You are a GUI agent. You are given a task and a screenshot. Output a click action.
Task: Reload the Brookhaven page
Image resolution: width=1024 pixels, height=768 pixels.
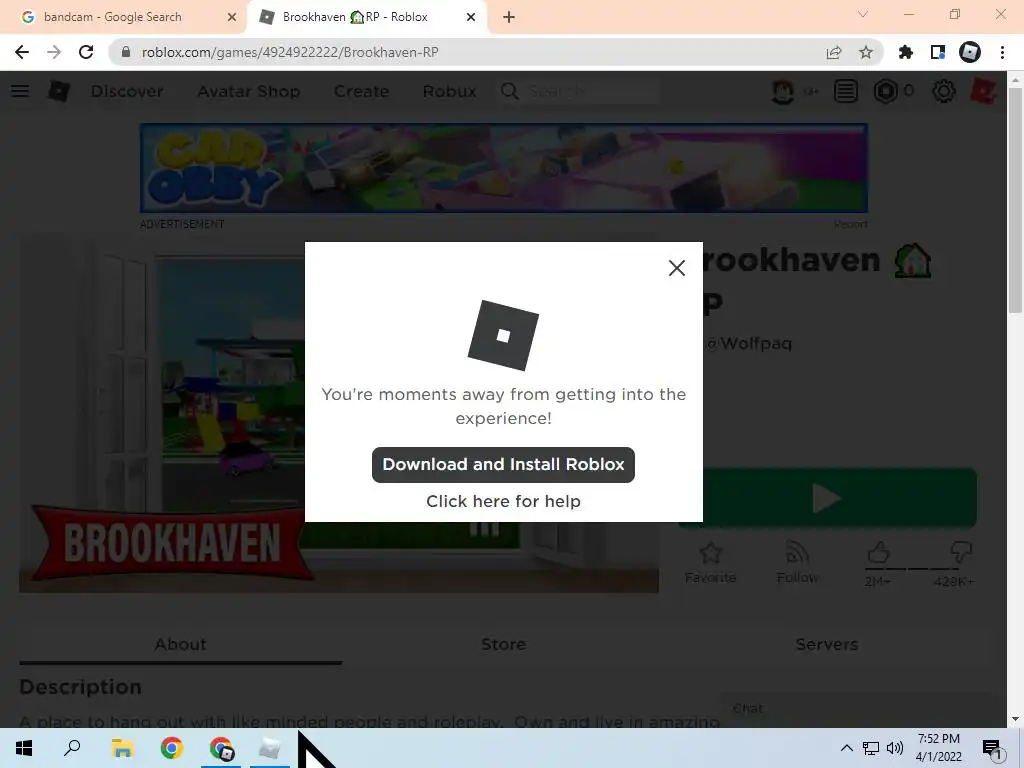click(86, 52)
